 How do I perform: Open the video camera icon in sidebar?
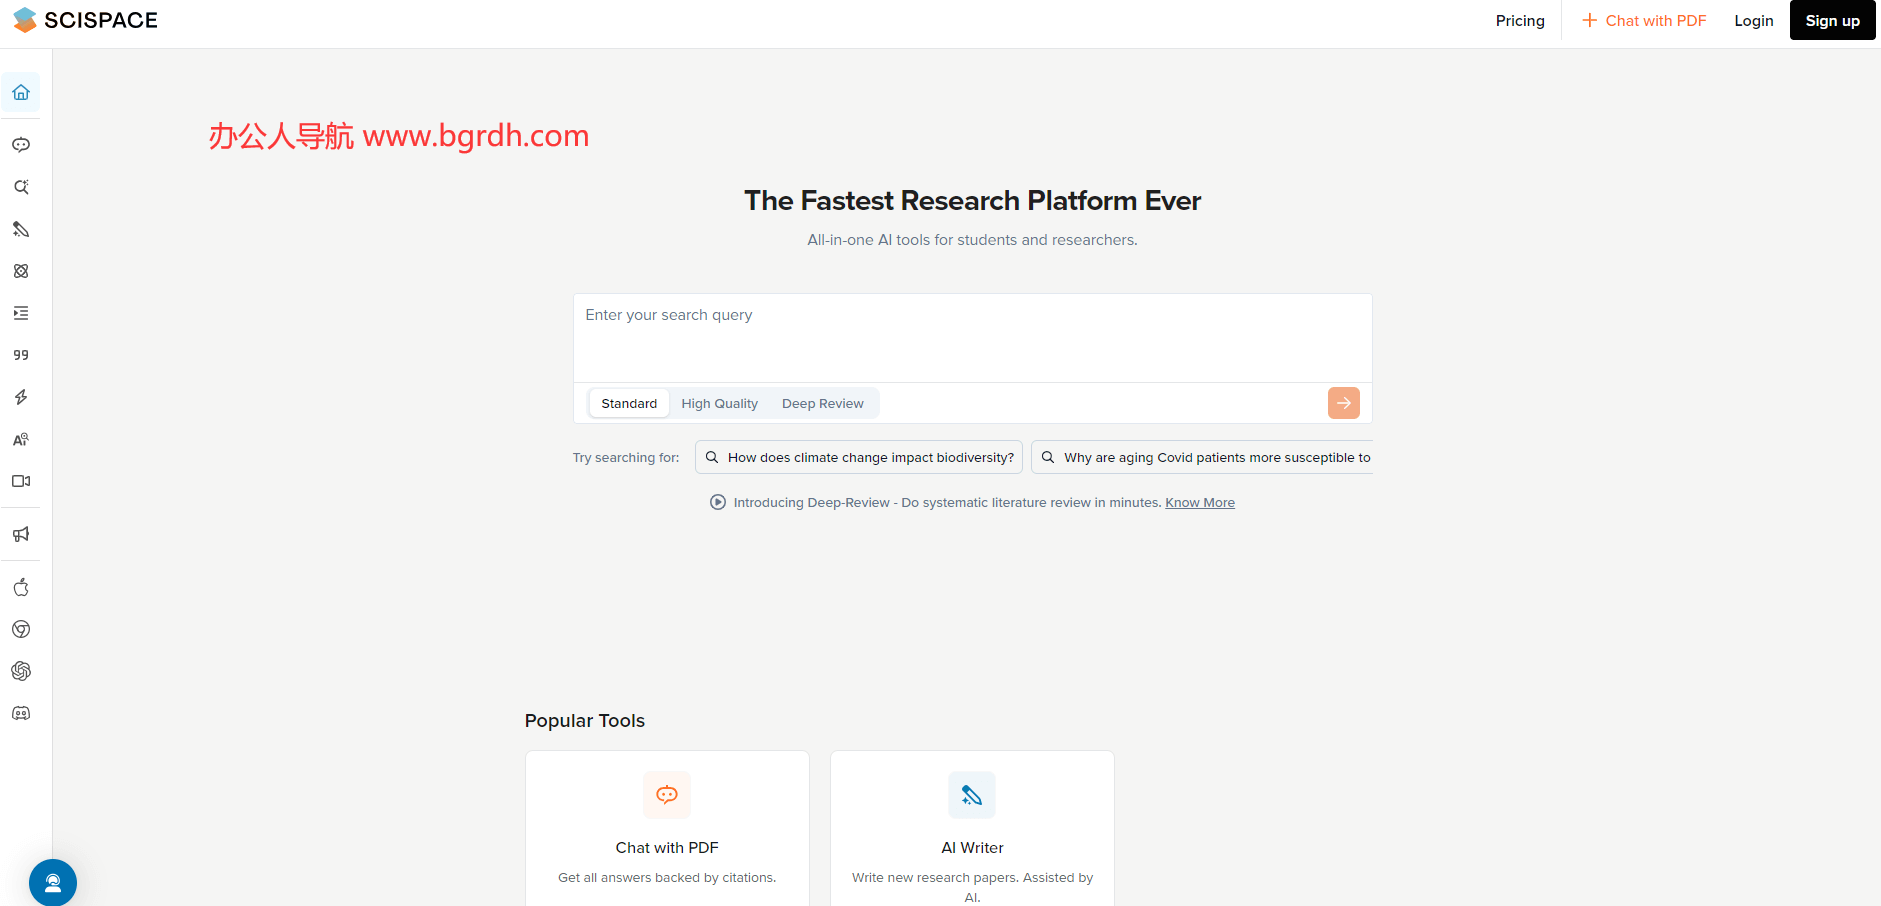pos(21,481)
